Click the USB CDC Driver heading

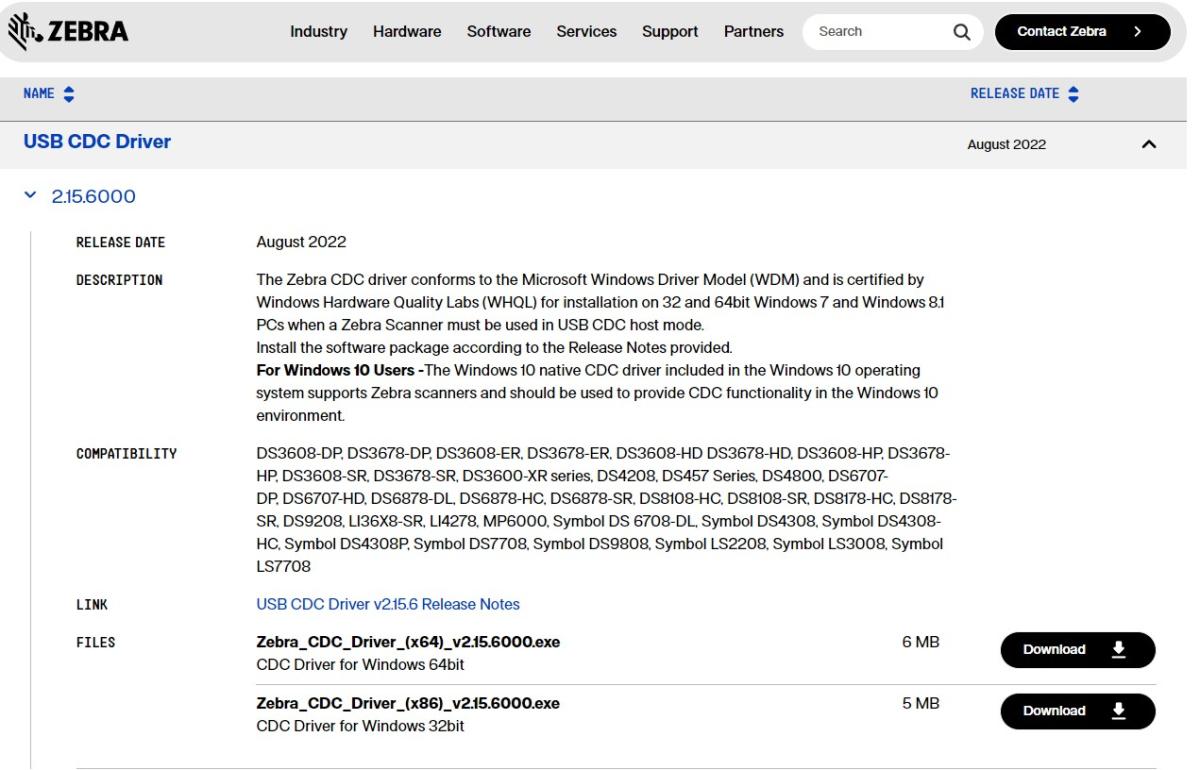click(97, 142)
